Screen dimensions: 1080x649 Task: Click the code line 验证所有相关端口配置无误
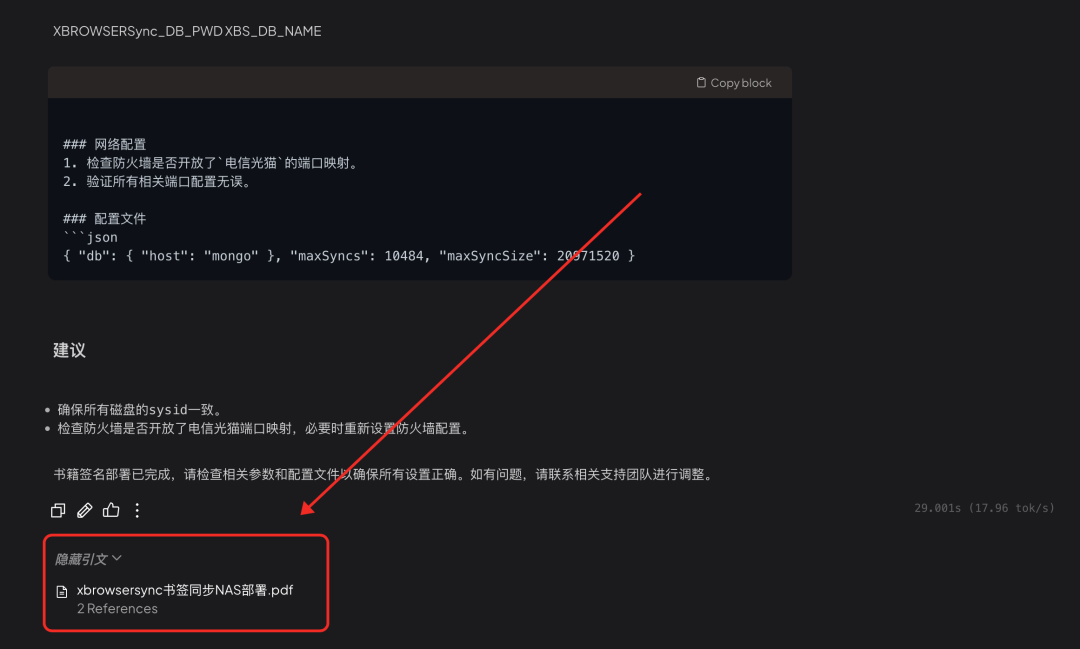tap(158, 182)
